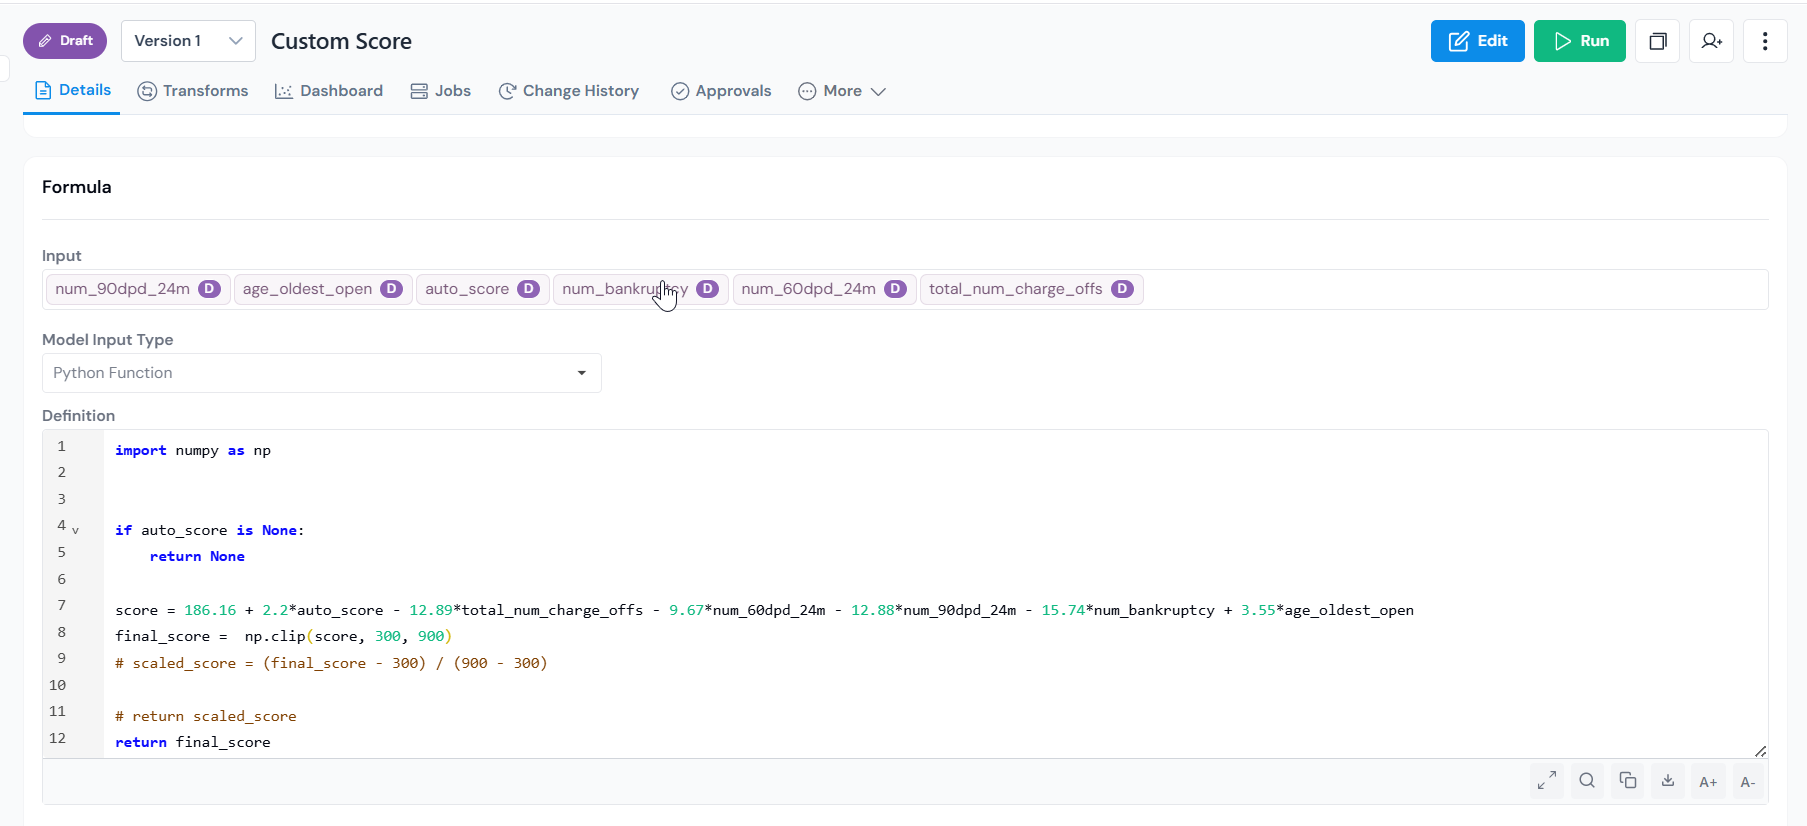Image resolution: width=1807 pixels, height=826 pixels.
Task: Click the D badge on age_oldest_open
Action: 391,289
